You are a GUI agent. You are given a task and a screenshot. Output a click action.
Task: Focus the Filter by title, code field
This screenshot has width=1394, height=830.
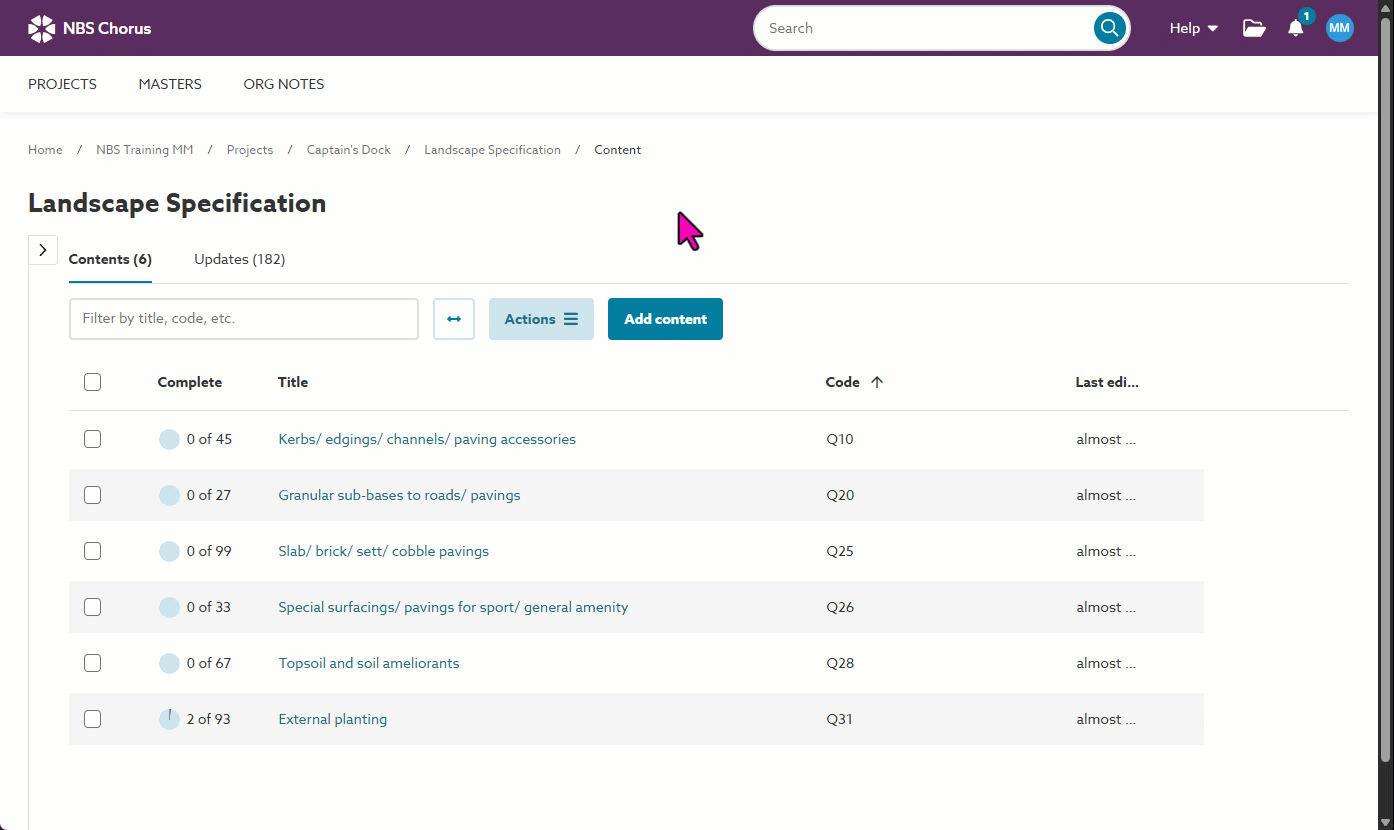[x=244, y=319]
